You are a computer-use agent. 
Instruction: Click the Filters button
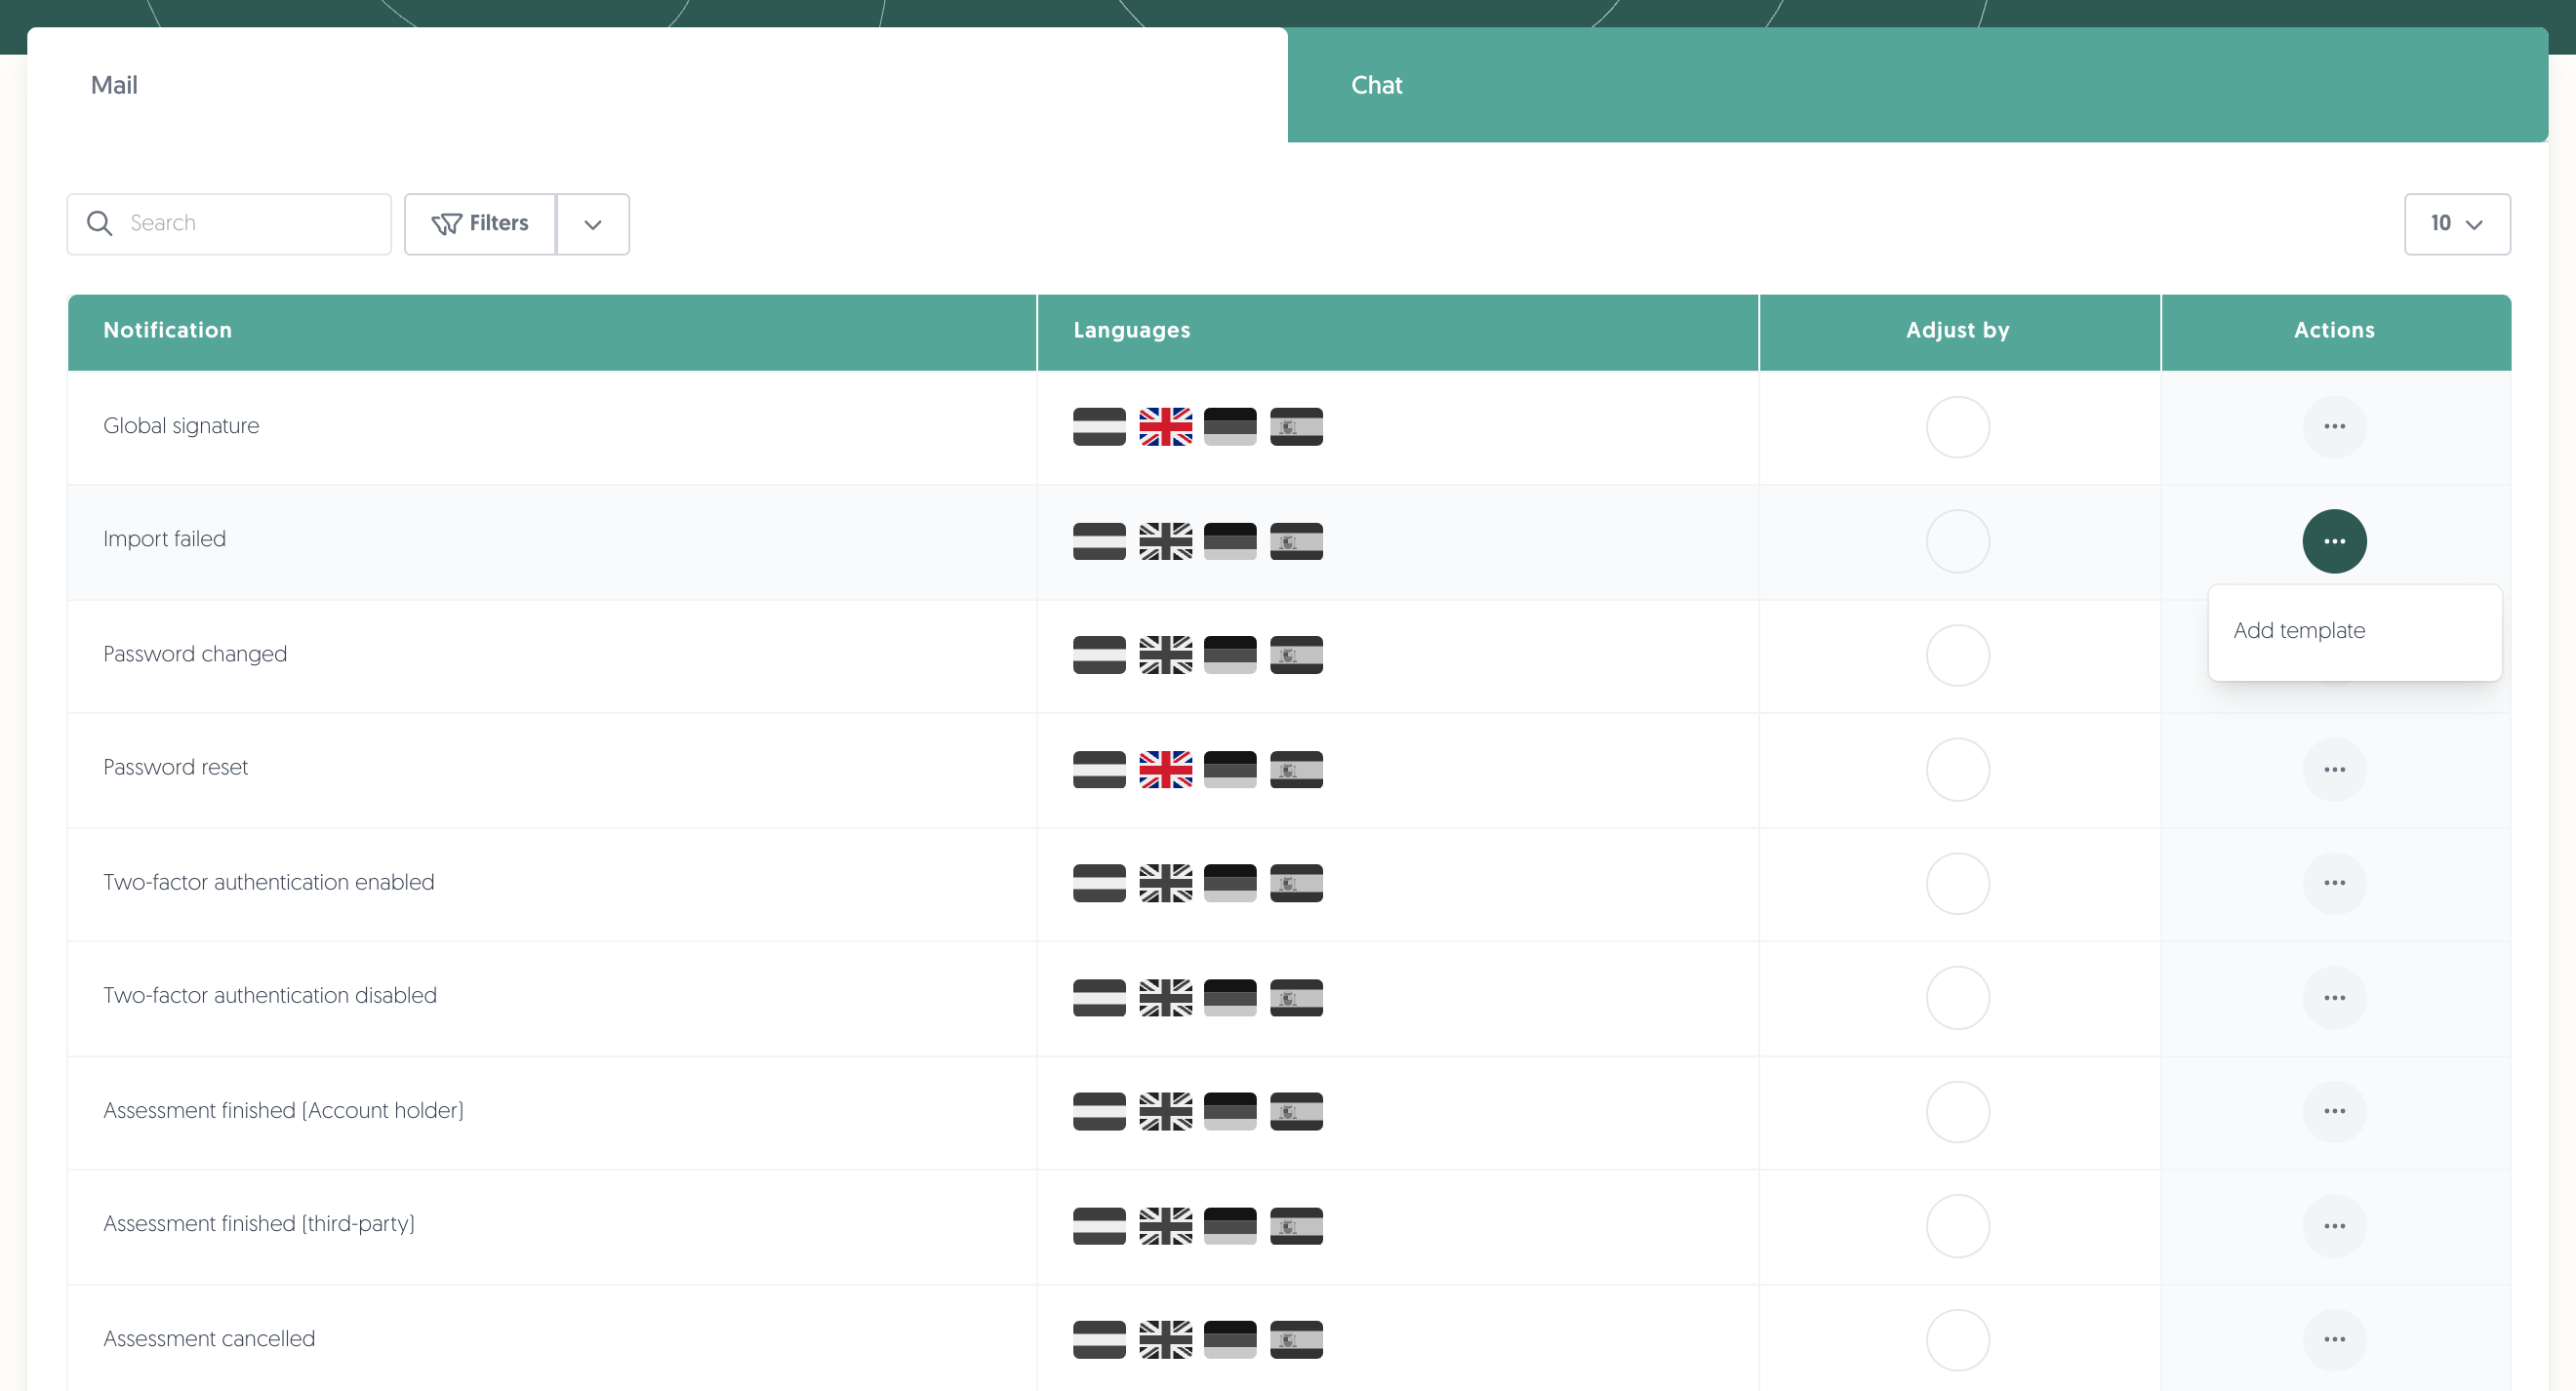point(480,224)
